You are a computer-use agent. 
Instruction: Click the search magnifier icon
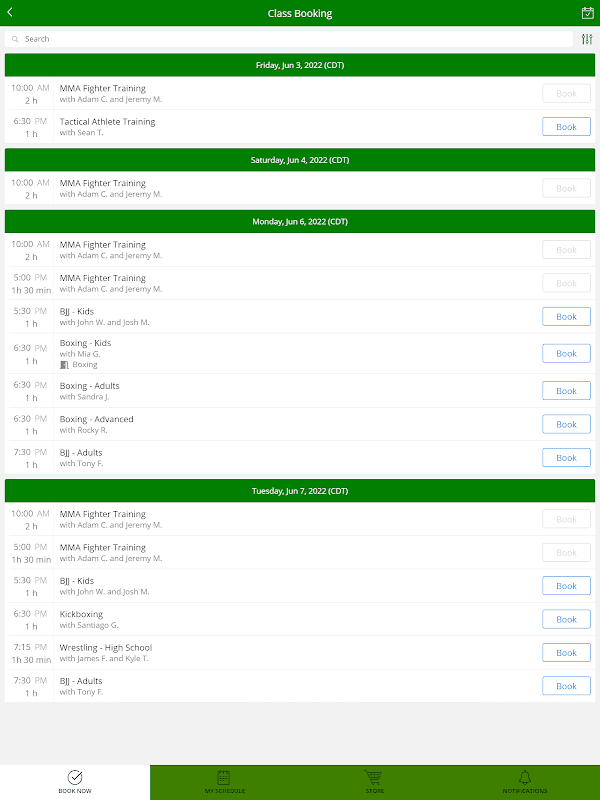tap(15, 39)
